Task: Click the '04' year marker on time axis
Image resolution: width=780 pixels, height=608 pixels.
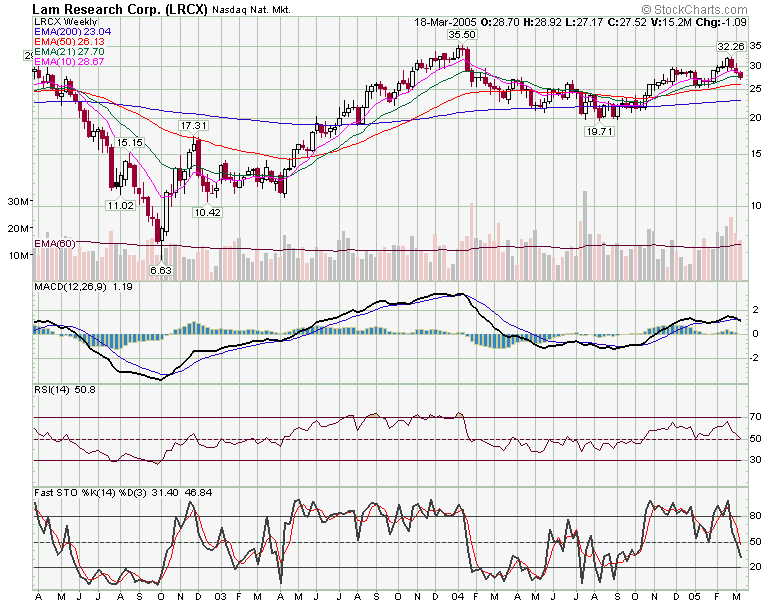Action: click(x=458, y=597)
